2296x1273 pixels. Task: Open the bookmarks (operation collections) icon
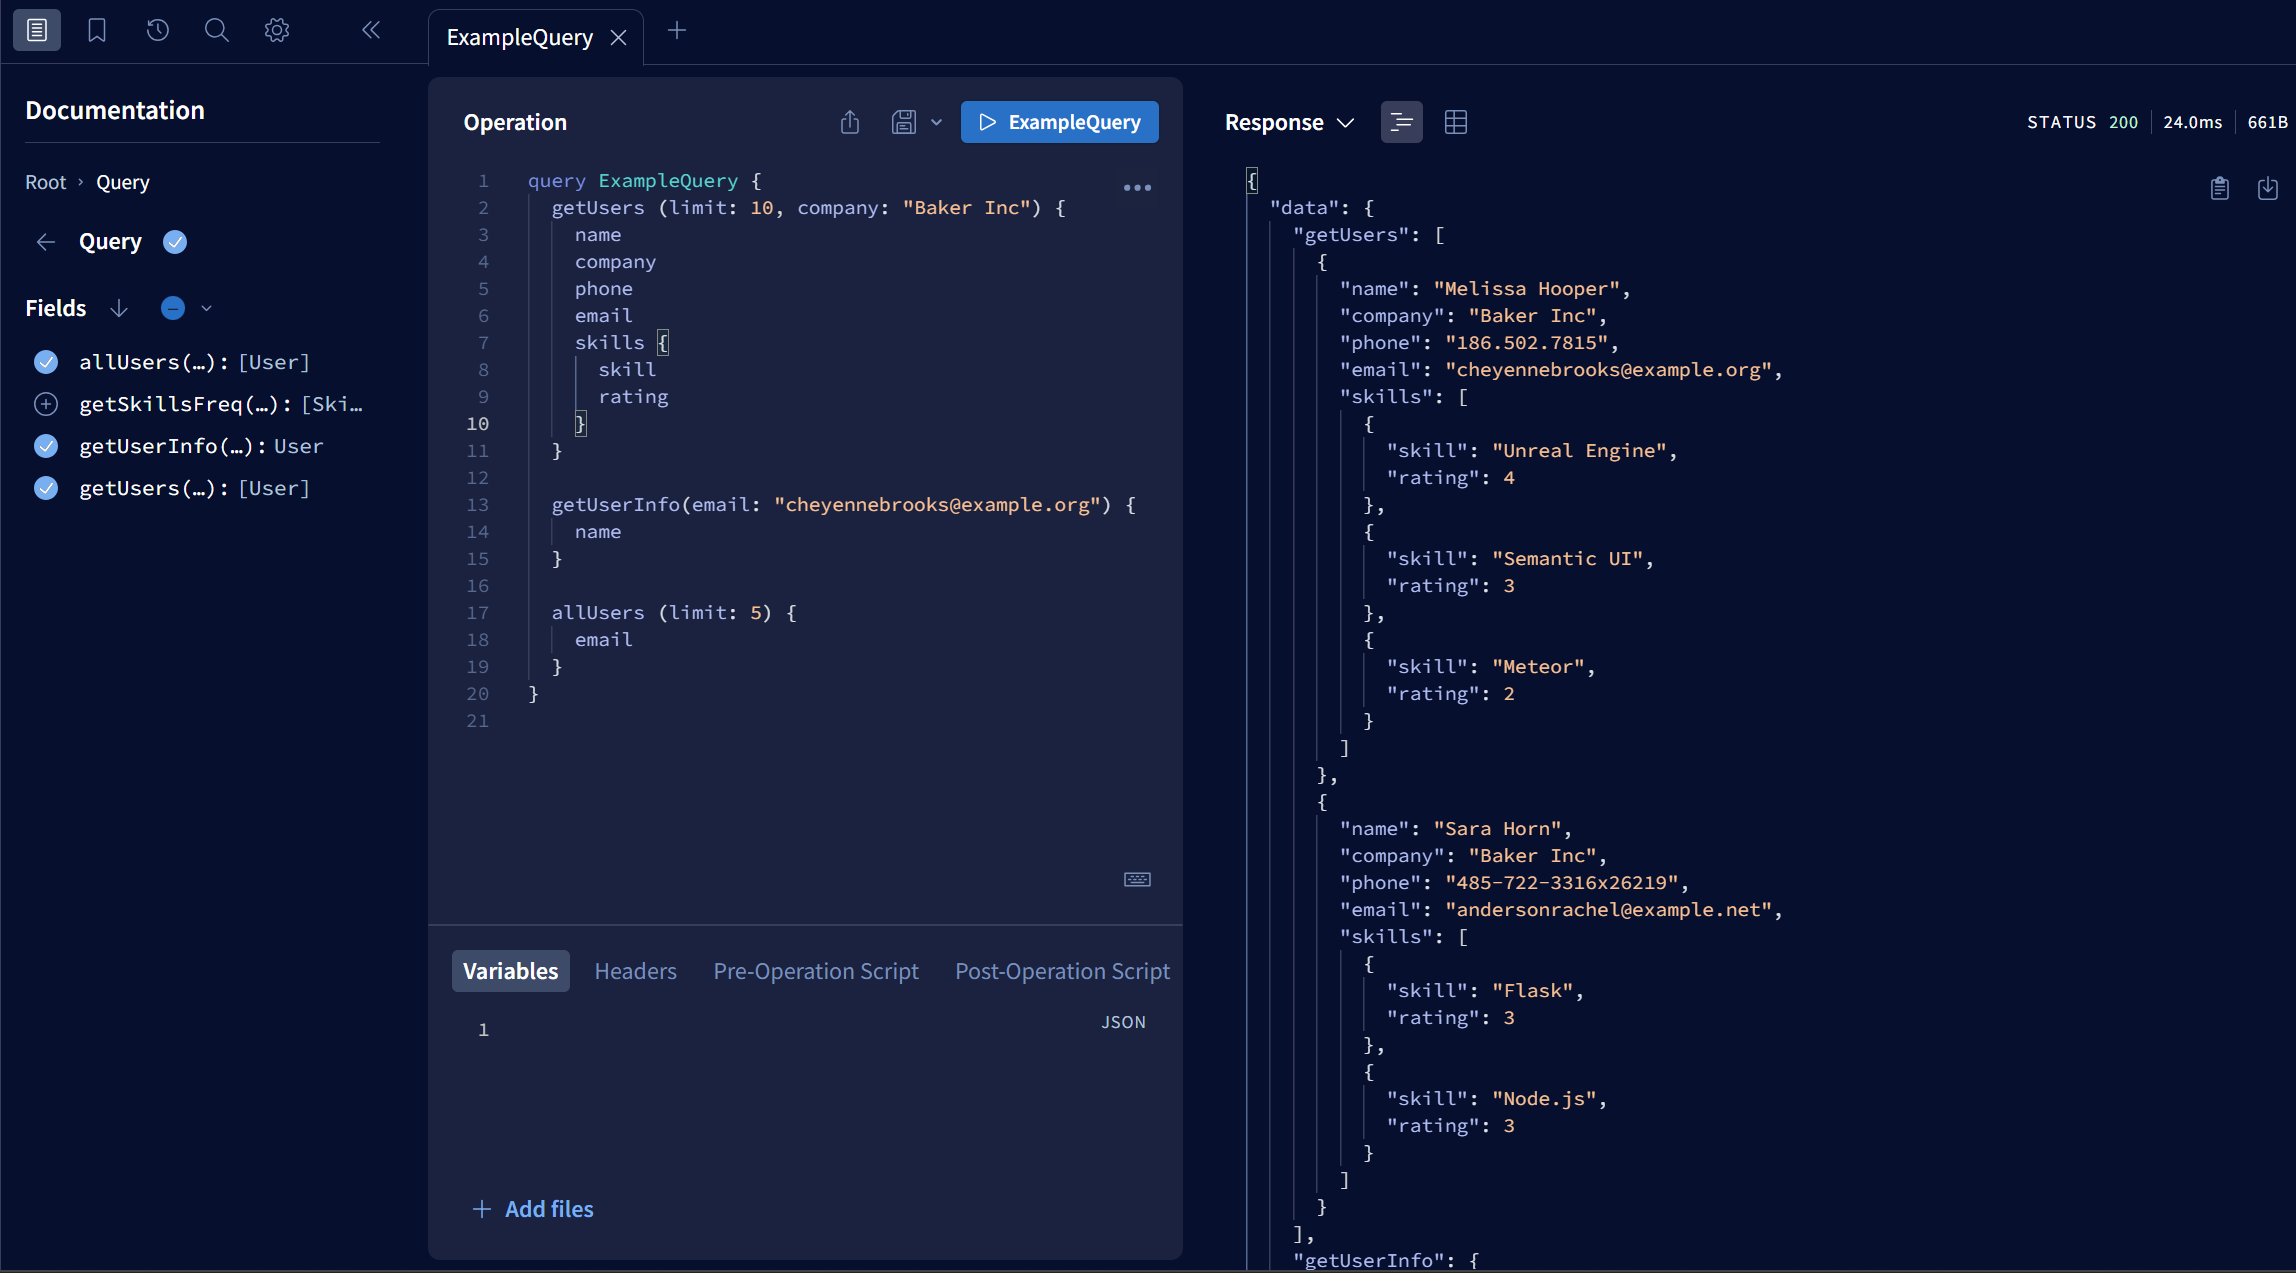point(97,30)
